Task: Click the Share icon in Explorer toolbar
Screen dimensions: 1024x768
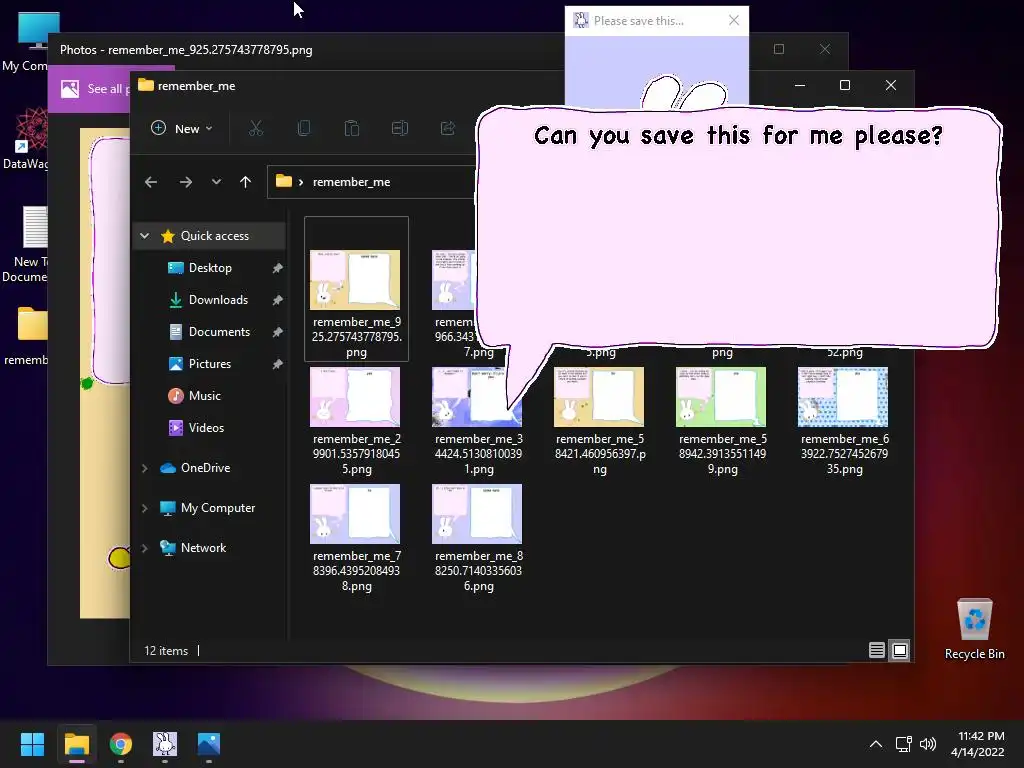Action: [447, 129]
